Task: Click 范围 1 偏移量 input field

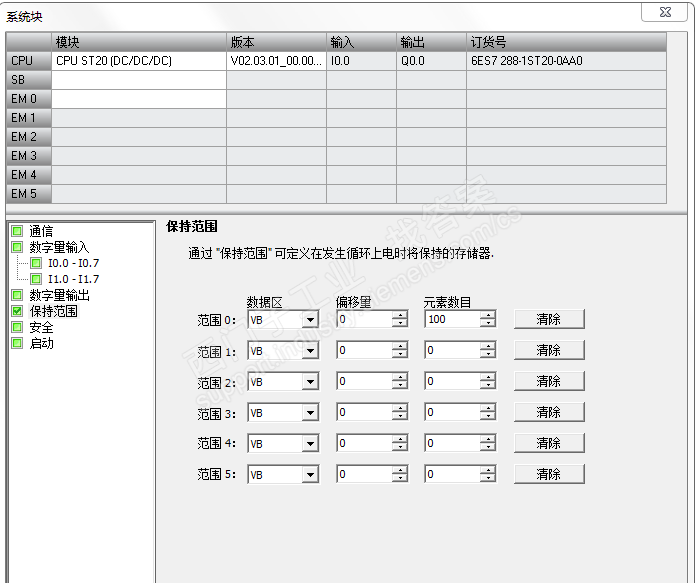Action: coord(364,350)
